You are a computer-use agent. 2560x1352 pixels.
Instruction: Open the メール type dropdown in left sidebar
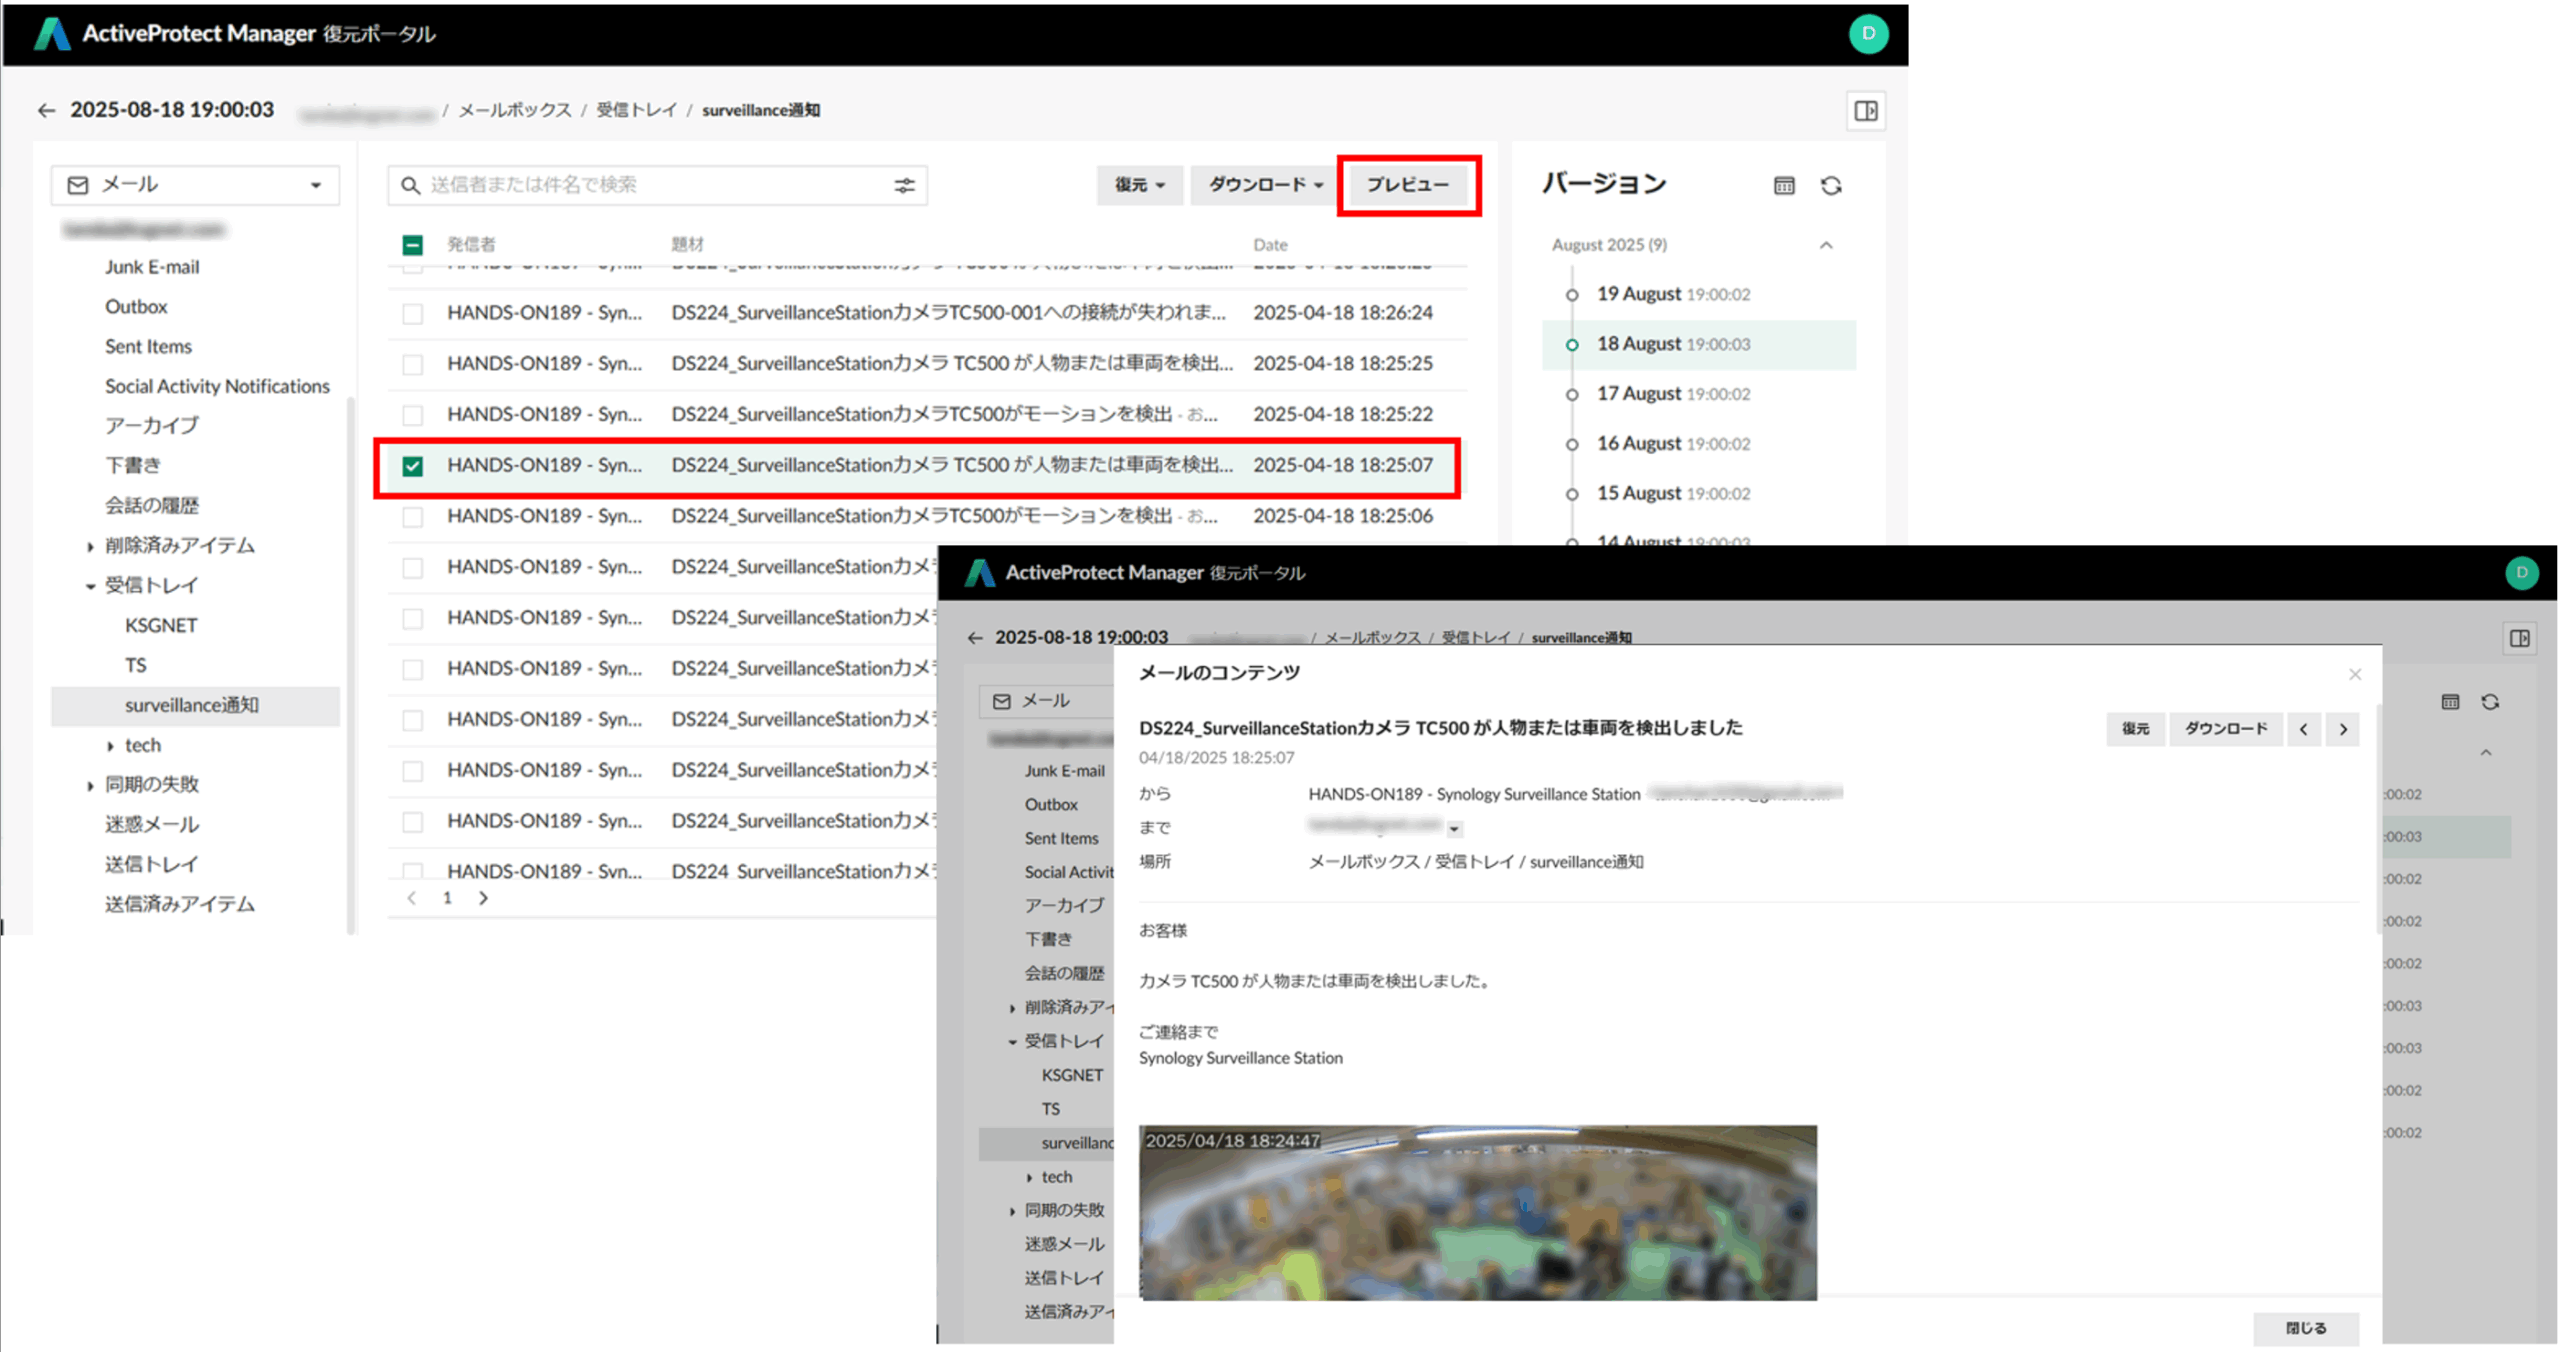tap(195, 185)
